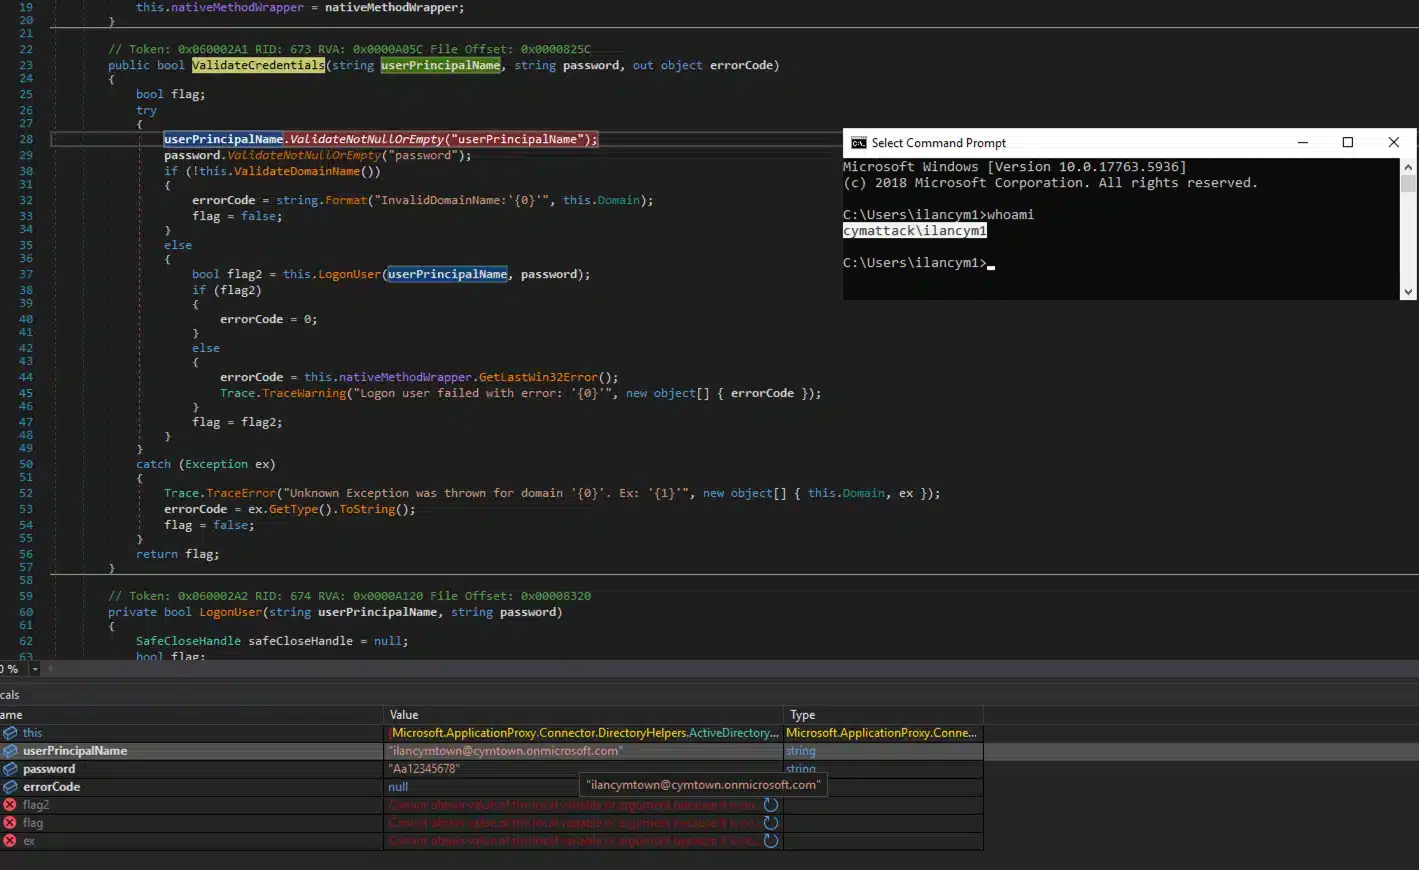Screen dimensions: 1419x870
Task: Click SafeCloseHandle type on line 62
Action: 188,641
